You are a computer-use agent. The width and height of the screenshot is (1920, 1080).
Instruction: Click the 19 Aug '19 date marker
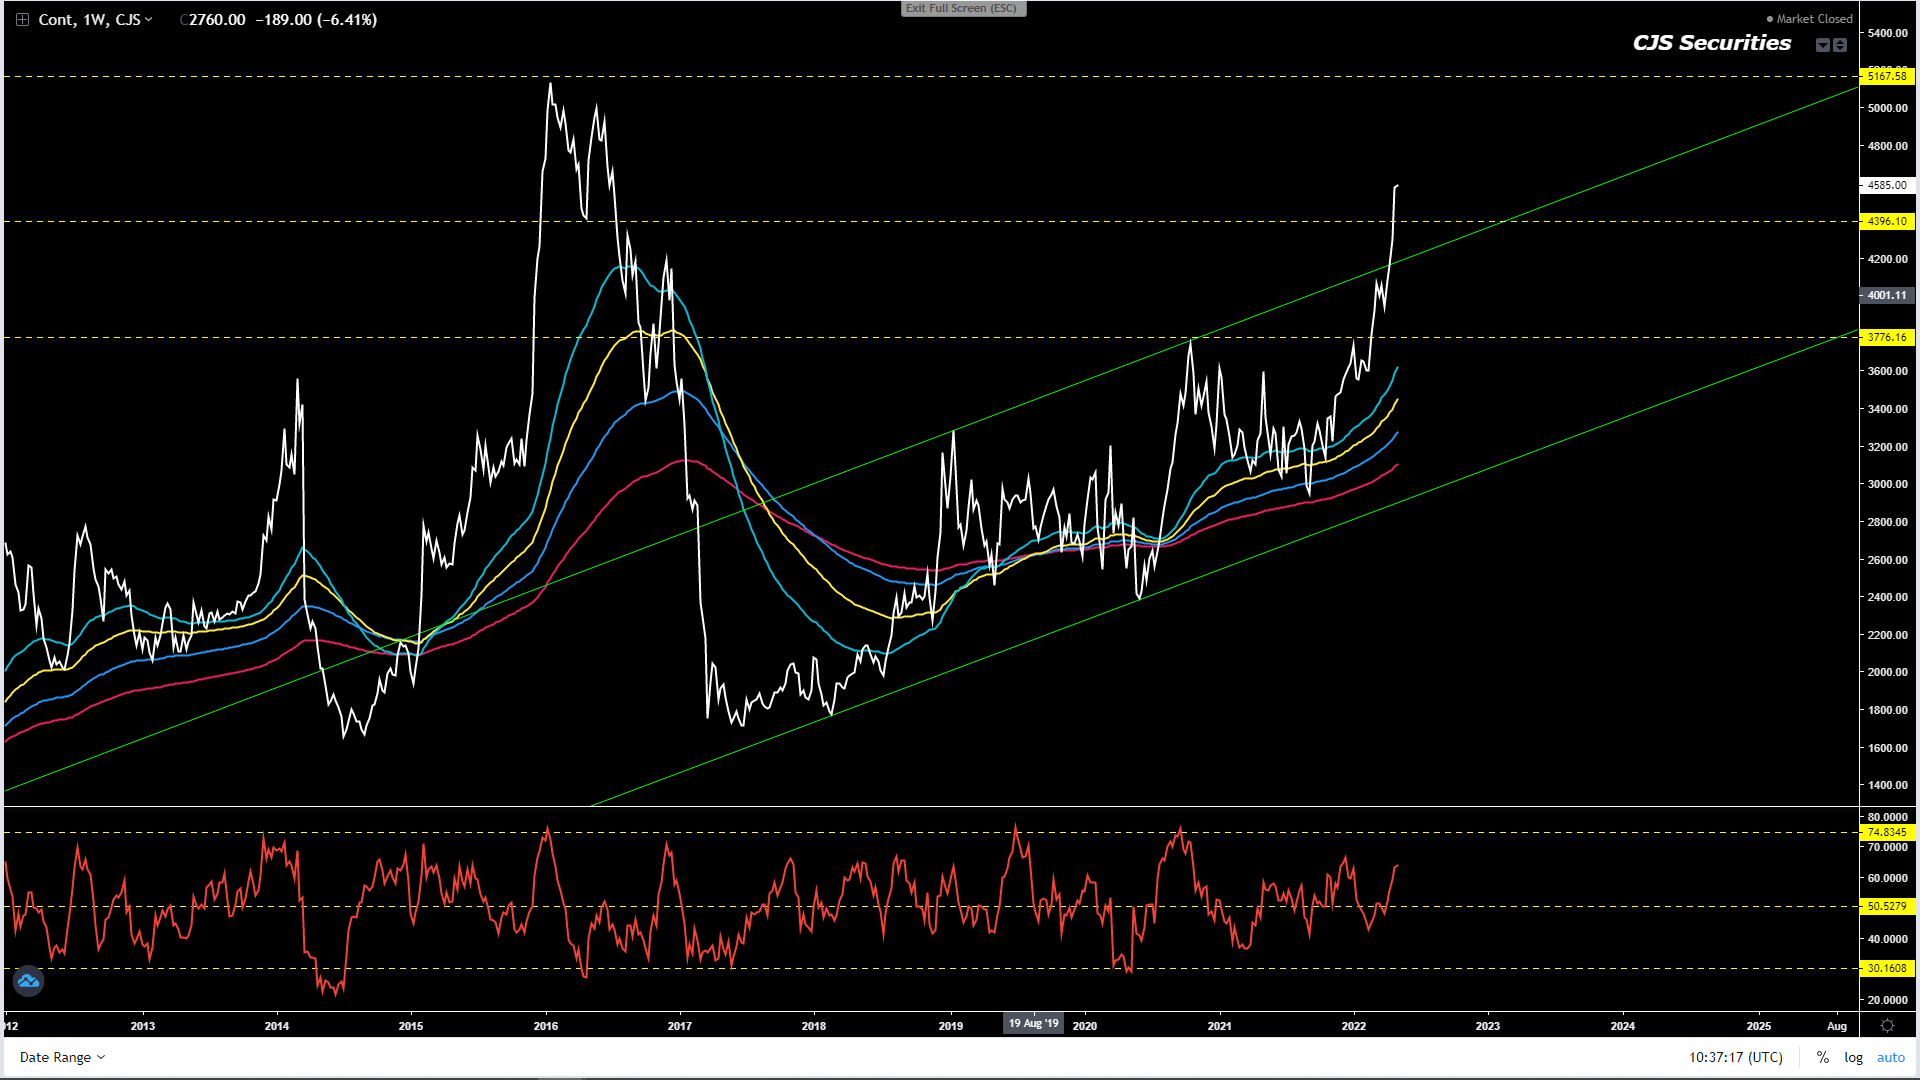1033,1023
